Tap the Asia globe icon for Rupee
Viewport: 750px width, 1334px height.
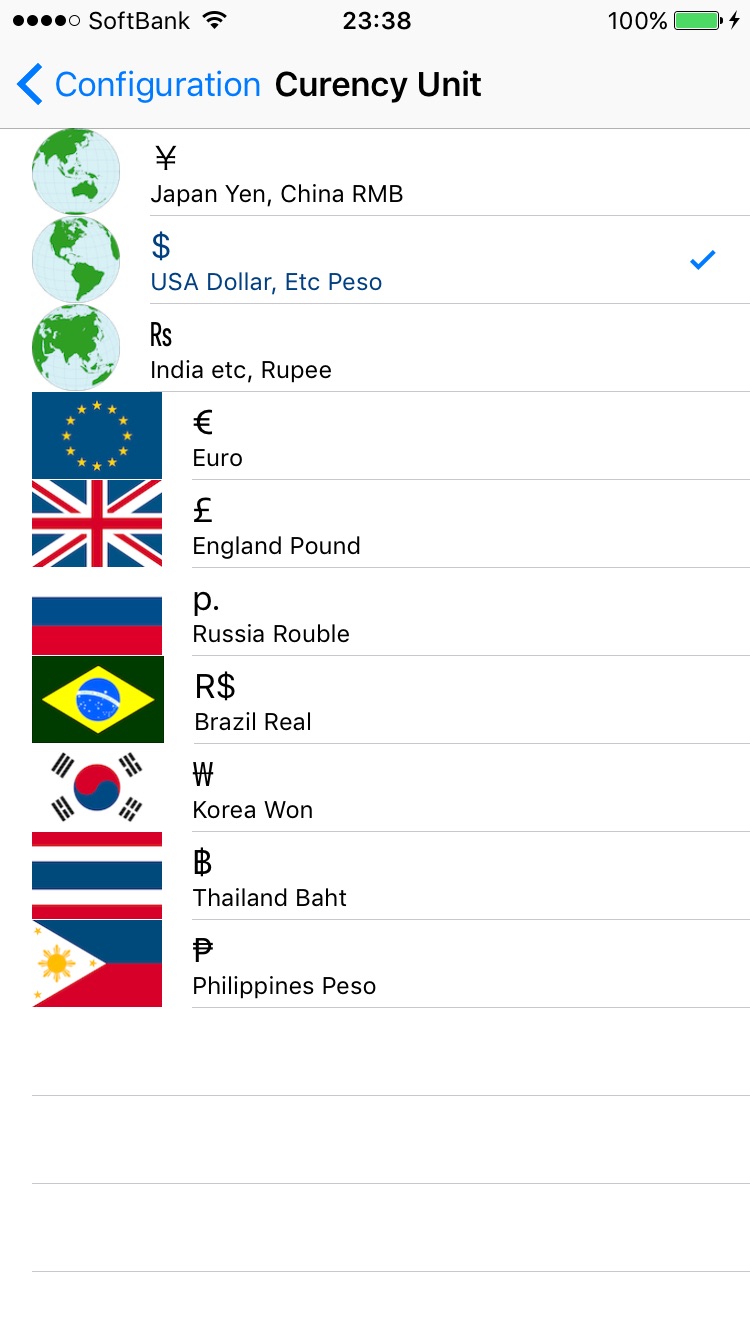click(76, 347)
